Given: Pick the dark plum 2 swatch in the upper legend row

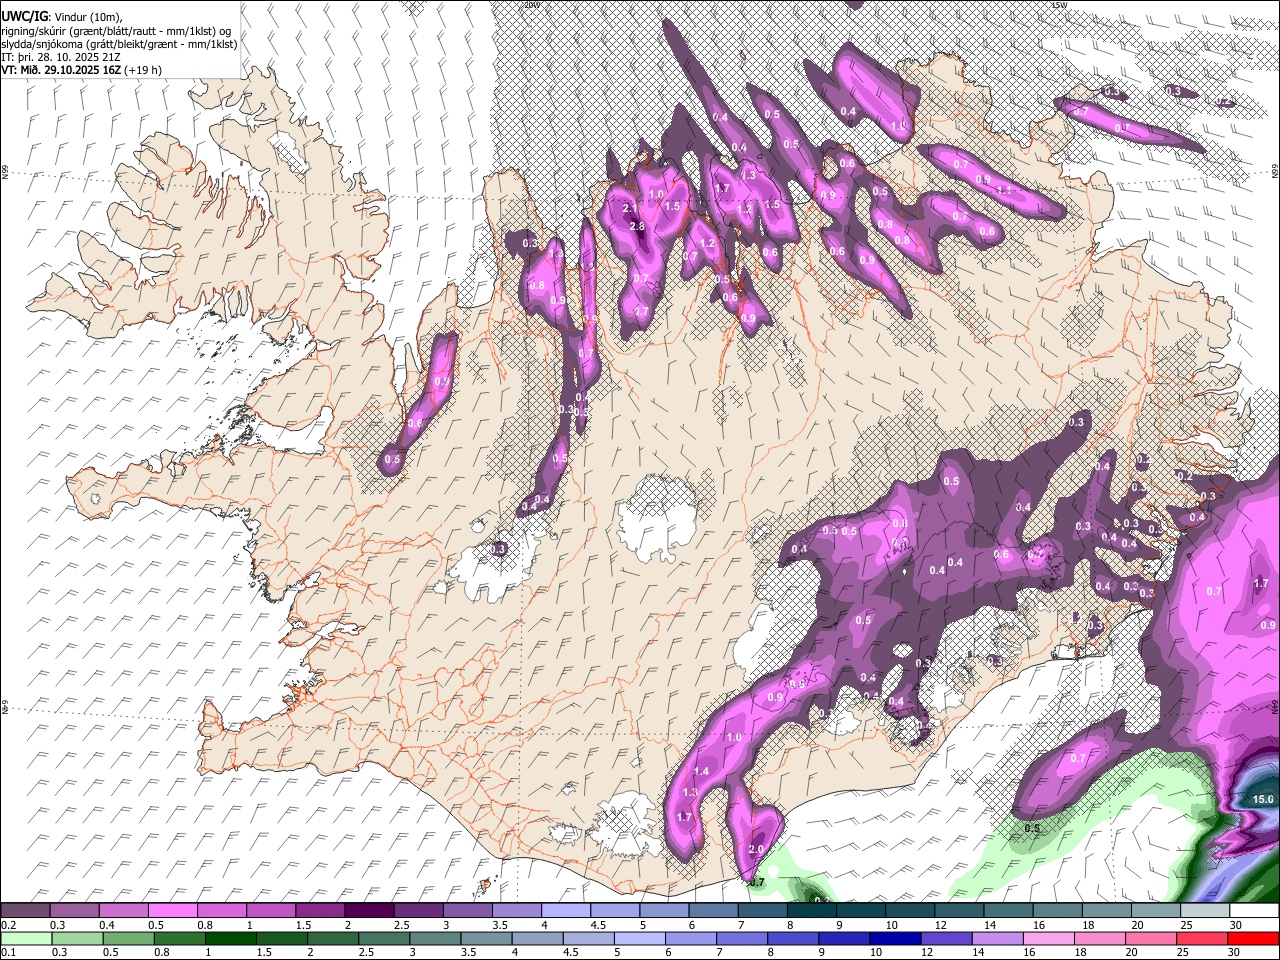Looking at the screenshot, I should [369, 911].
